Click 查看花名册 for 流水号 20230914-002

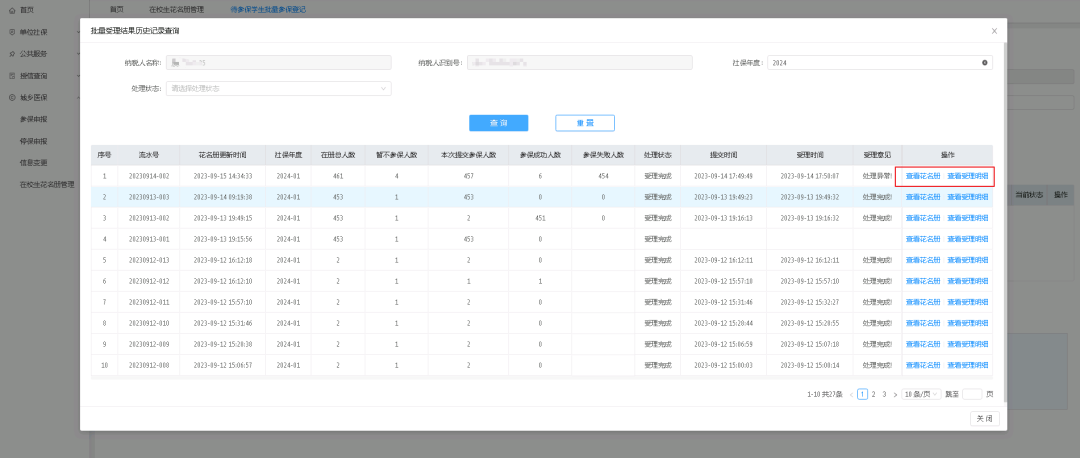click(923, 176)
